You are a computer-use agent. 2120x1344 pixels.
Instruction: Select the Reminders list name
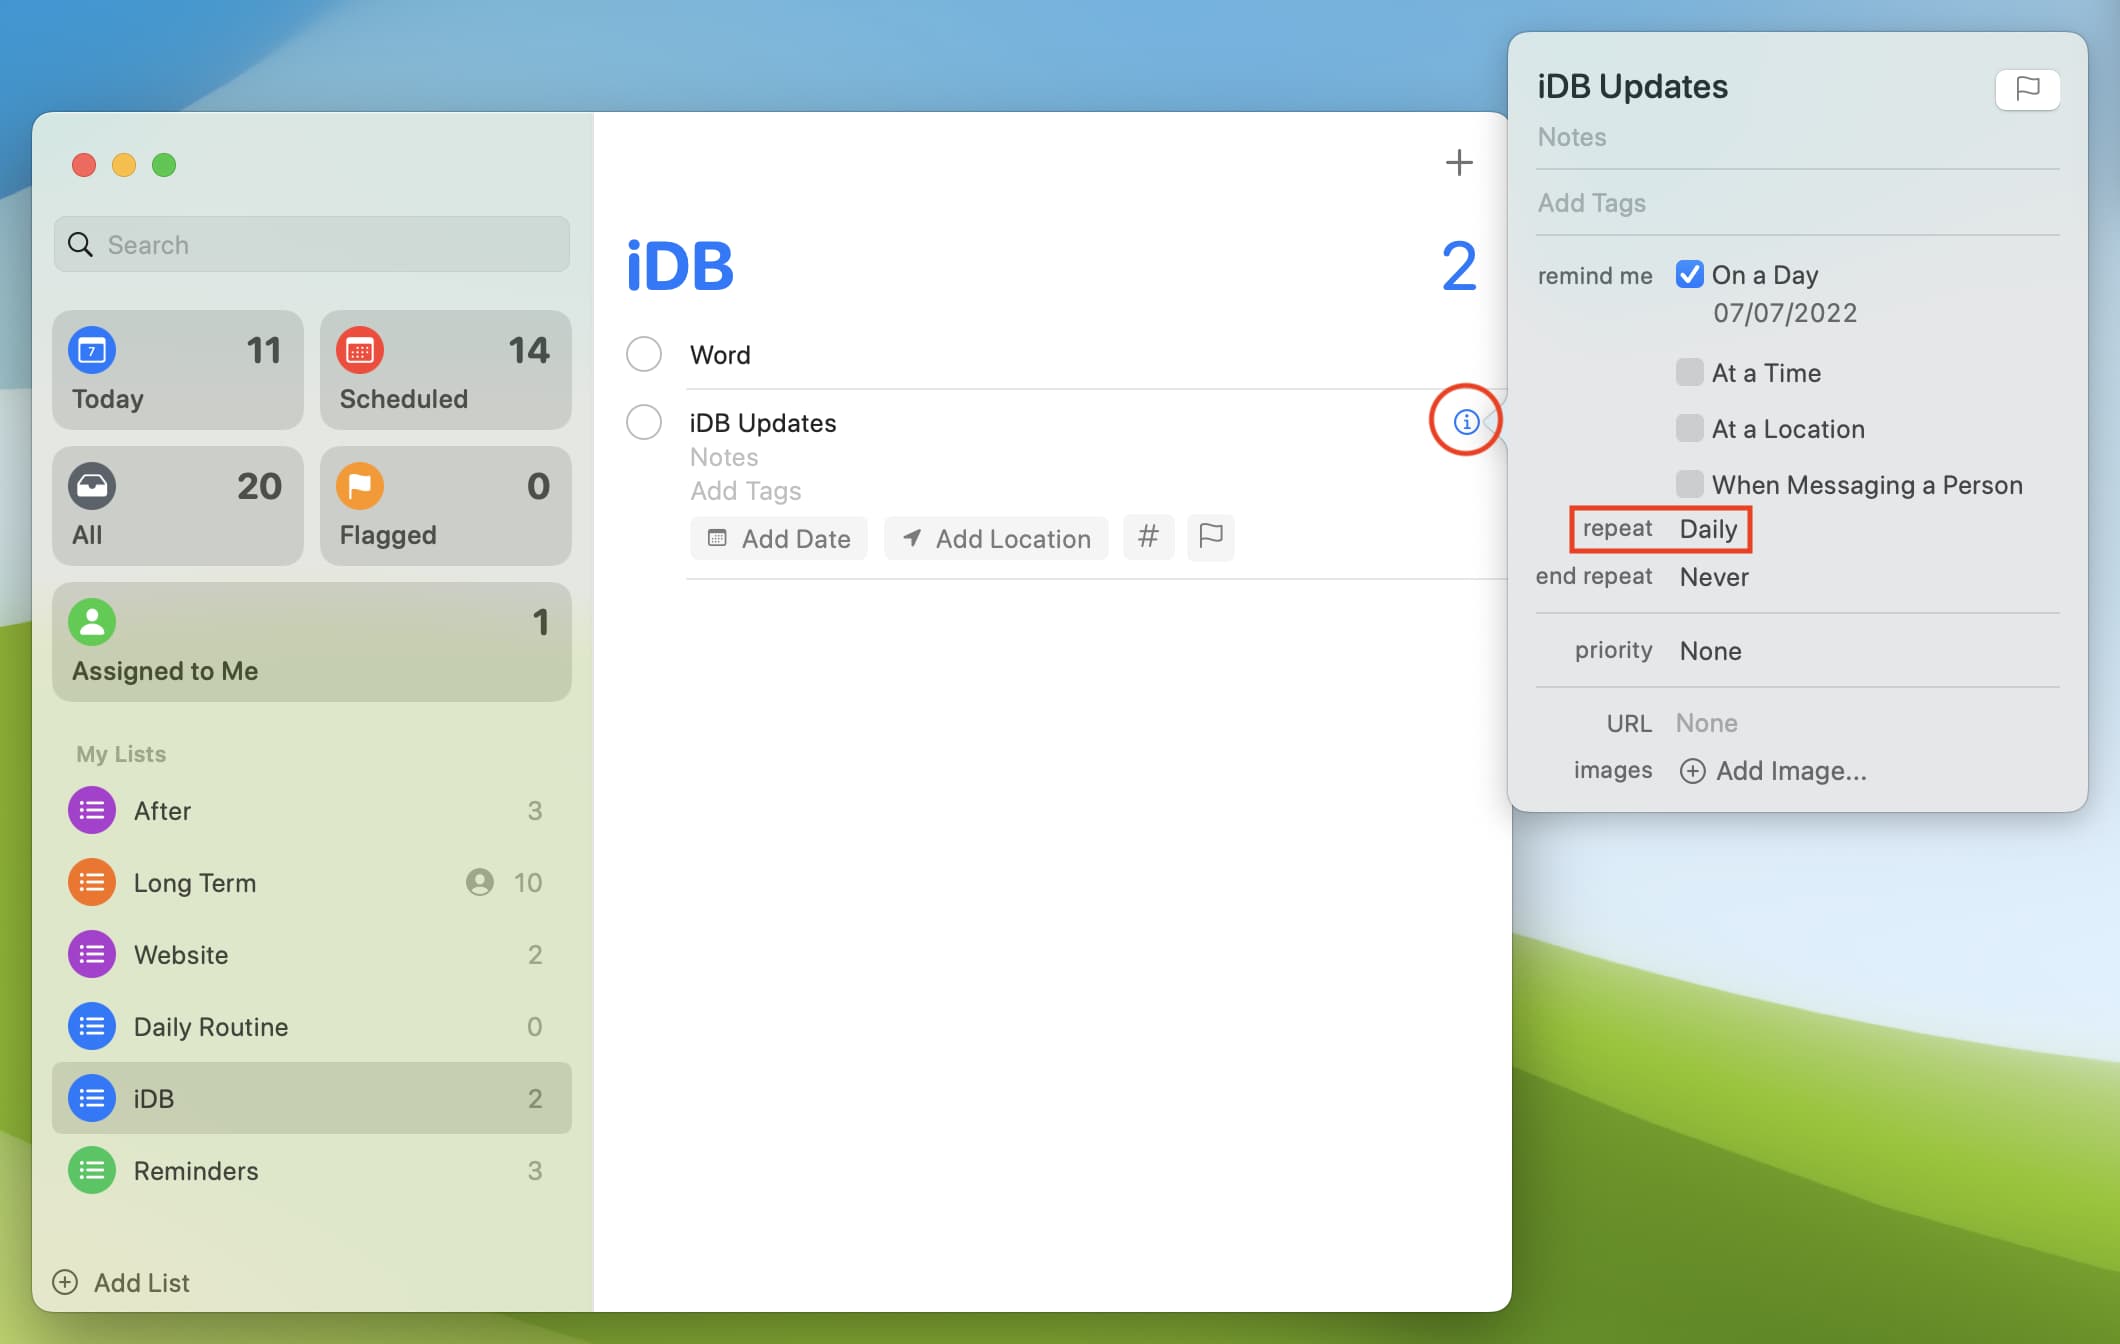click(x=196, y=1171)
